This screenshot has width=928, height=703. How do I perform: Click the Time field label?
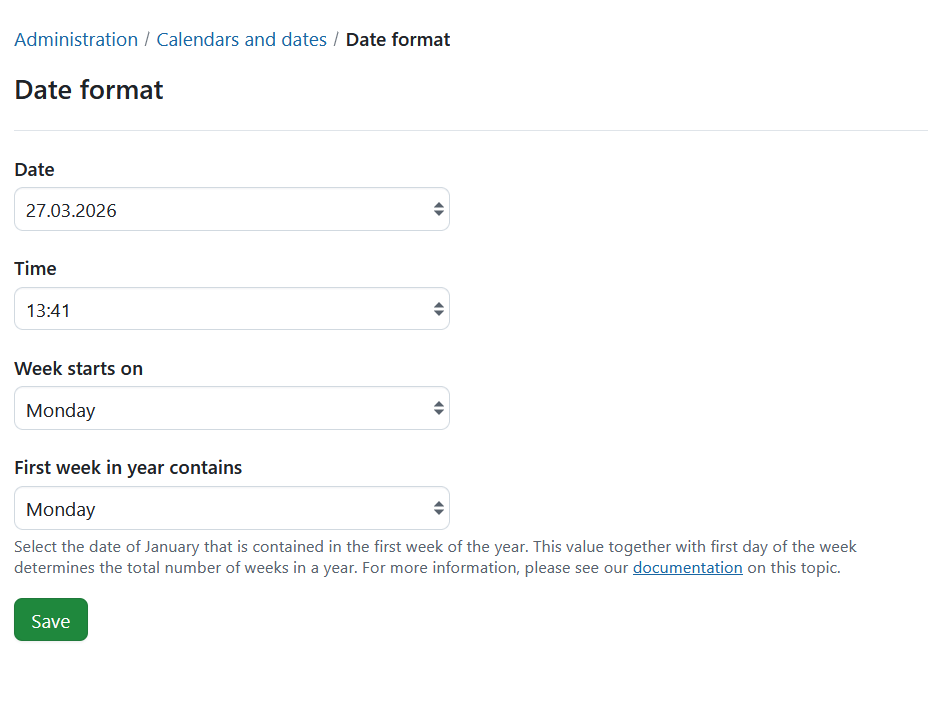tap(35, 268)
